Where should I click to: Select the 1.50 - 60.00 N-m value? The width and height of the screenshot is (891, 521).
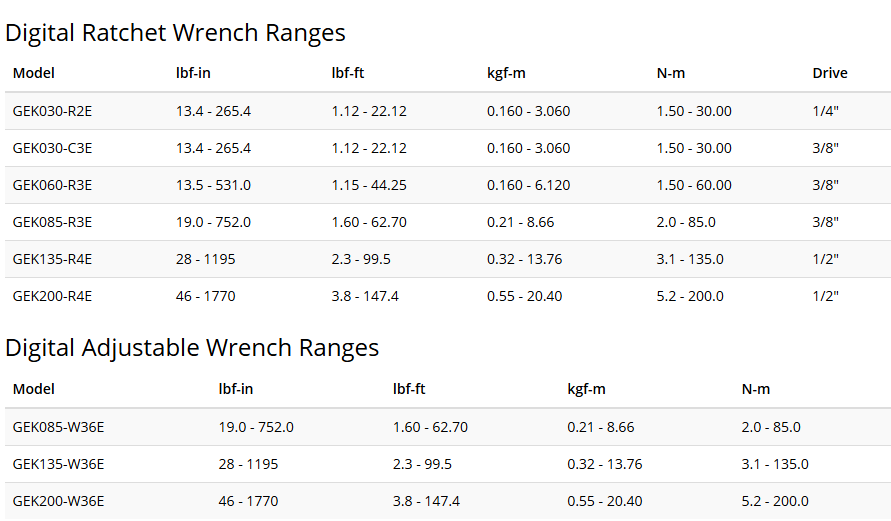coord(694,185)
